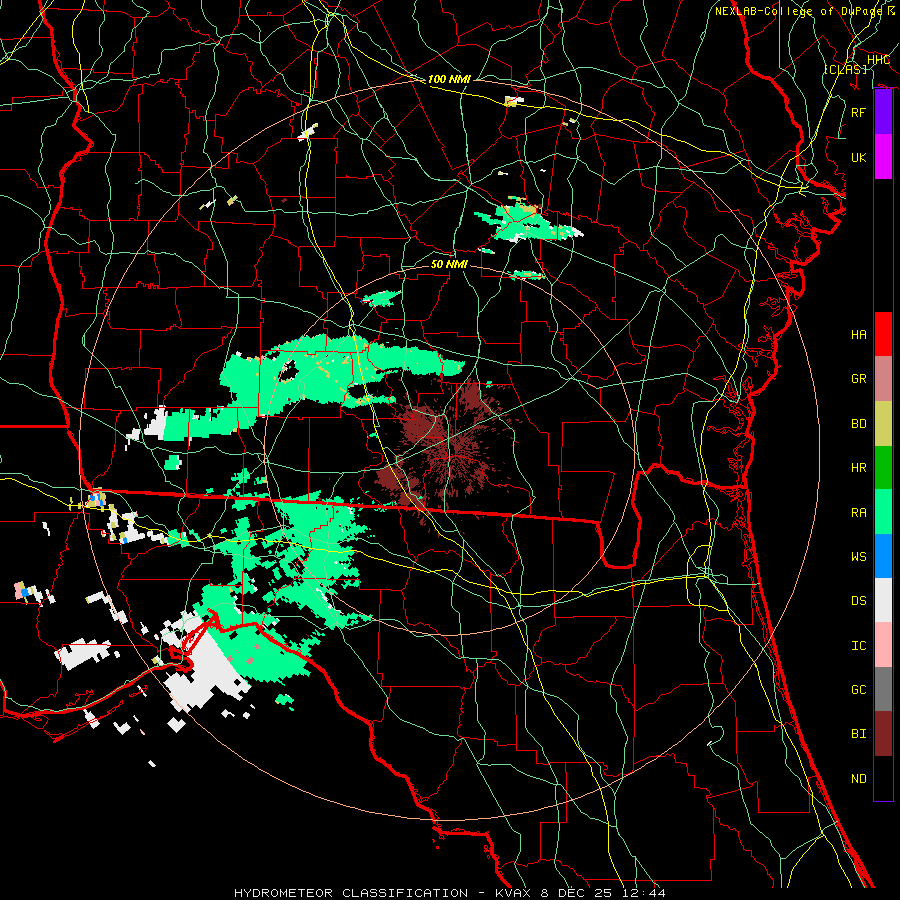This screenshot has height=900, width=900.
Task: Click the 'BI' legend label
Action: tap(858, 734)
